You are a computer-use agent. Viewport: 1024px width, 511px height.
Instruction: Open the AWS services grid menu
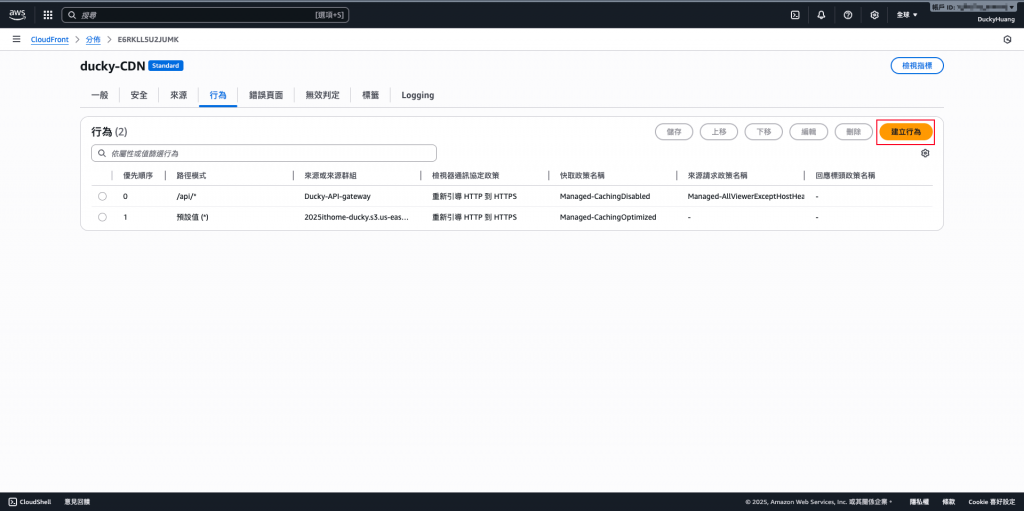click(x=48, y=14)
